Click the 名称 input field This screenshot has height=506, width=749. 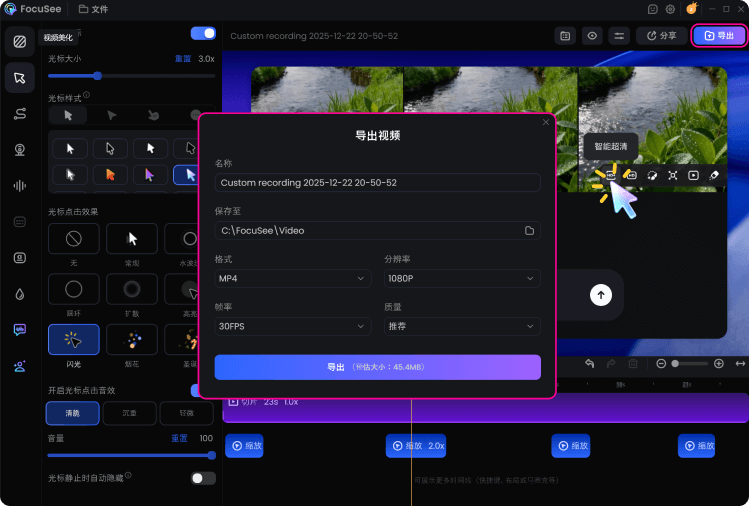click(377, 183)
